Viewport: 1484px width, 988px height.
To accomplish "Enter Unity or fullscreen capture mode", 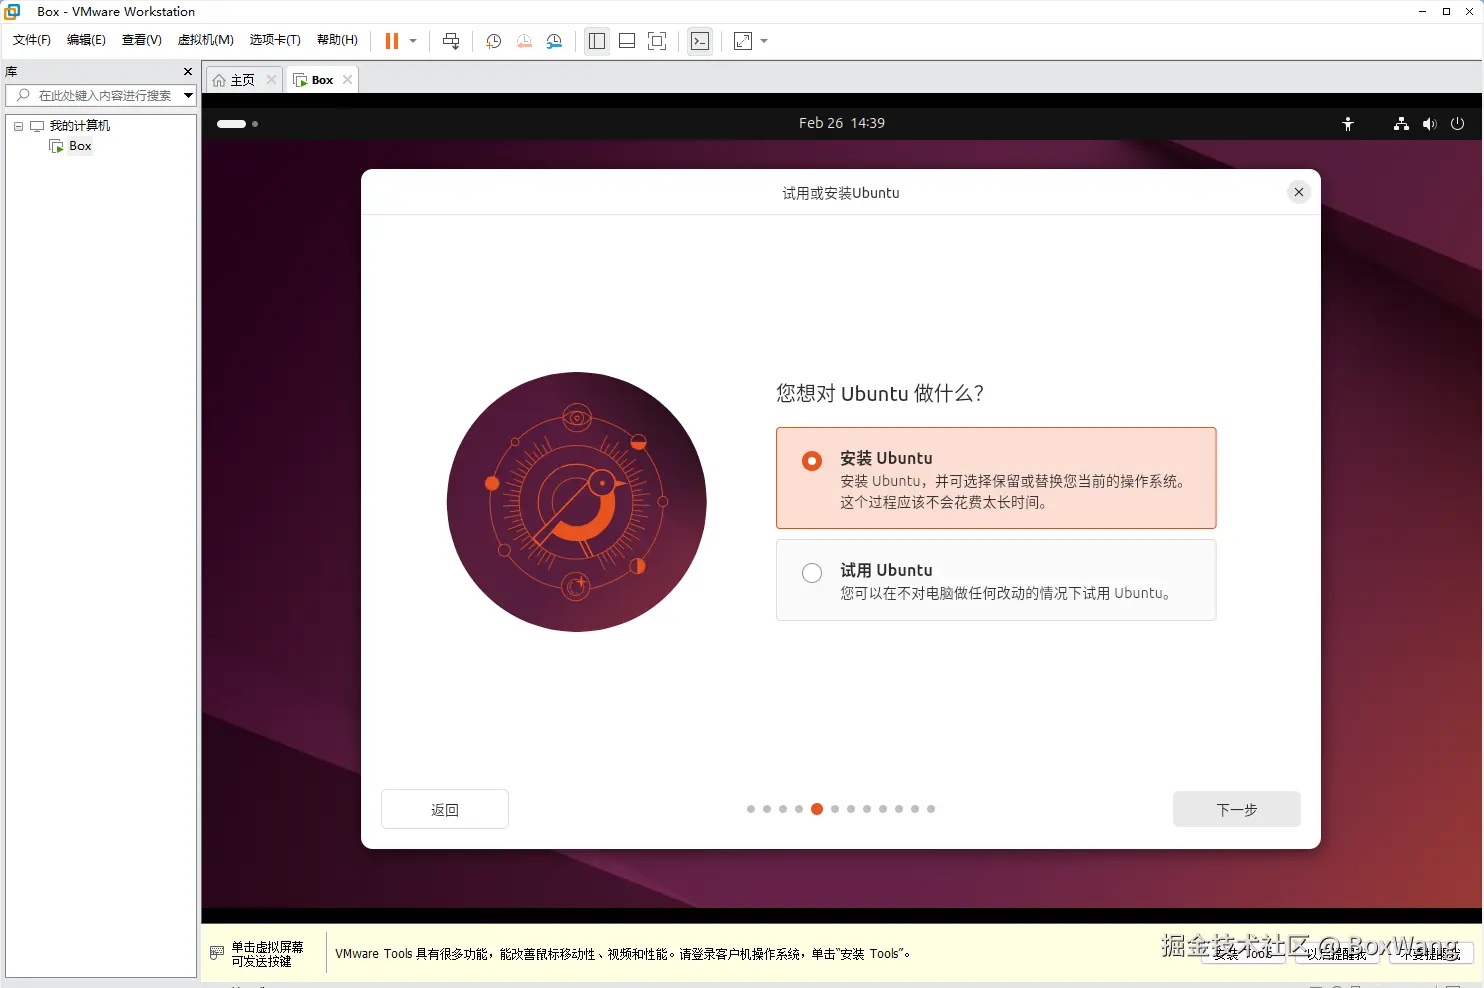I will pyautogui.click(x=657, y=41).
